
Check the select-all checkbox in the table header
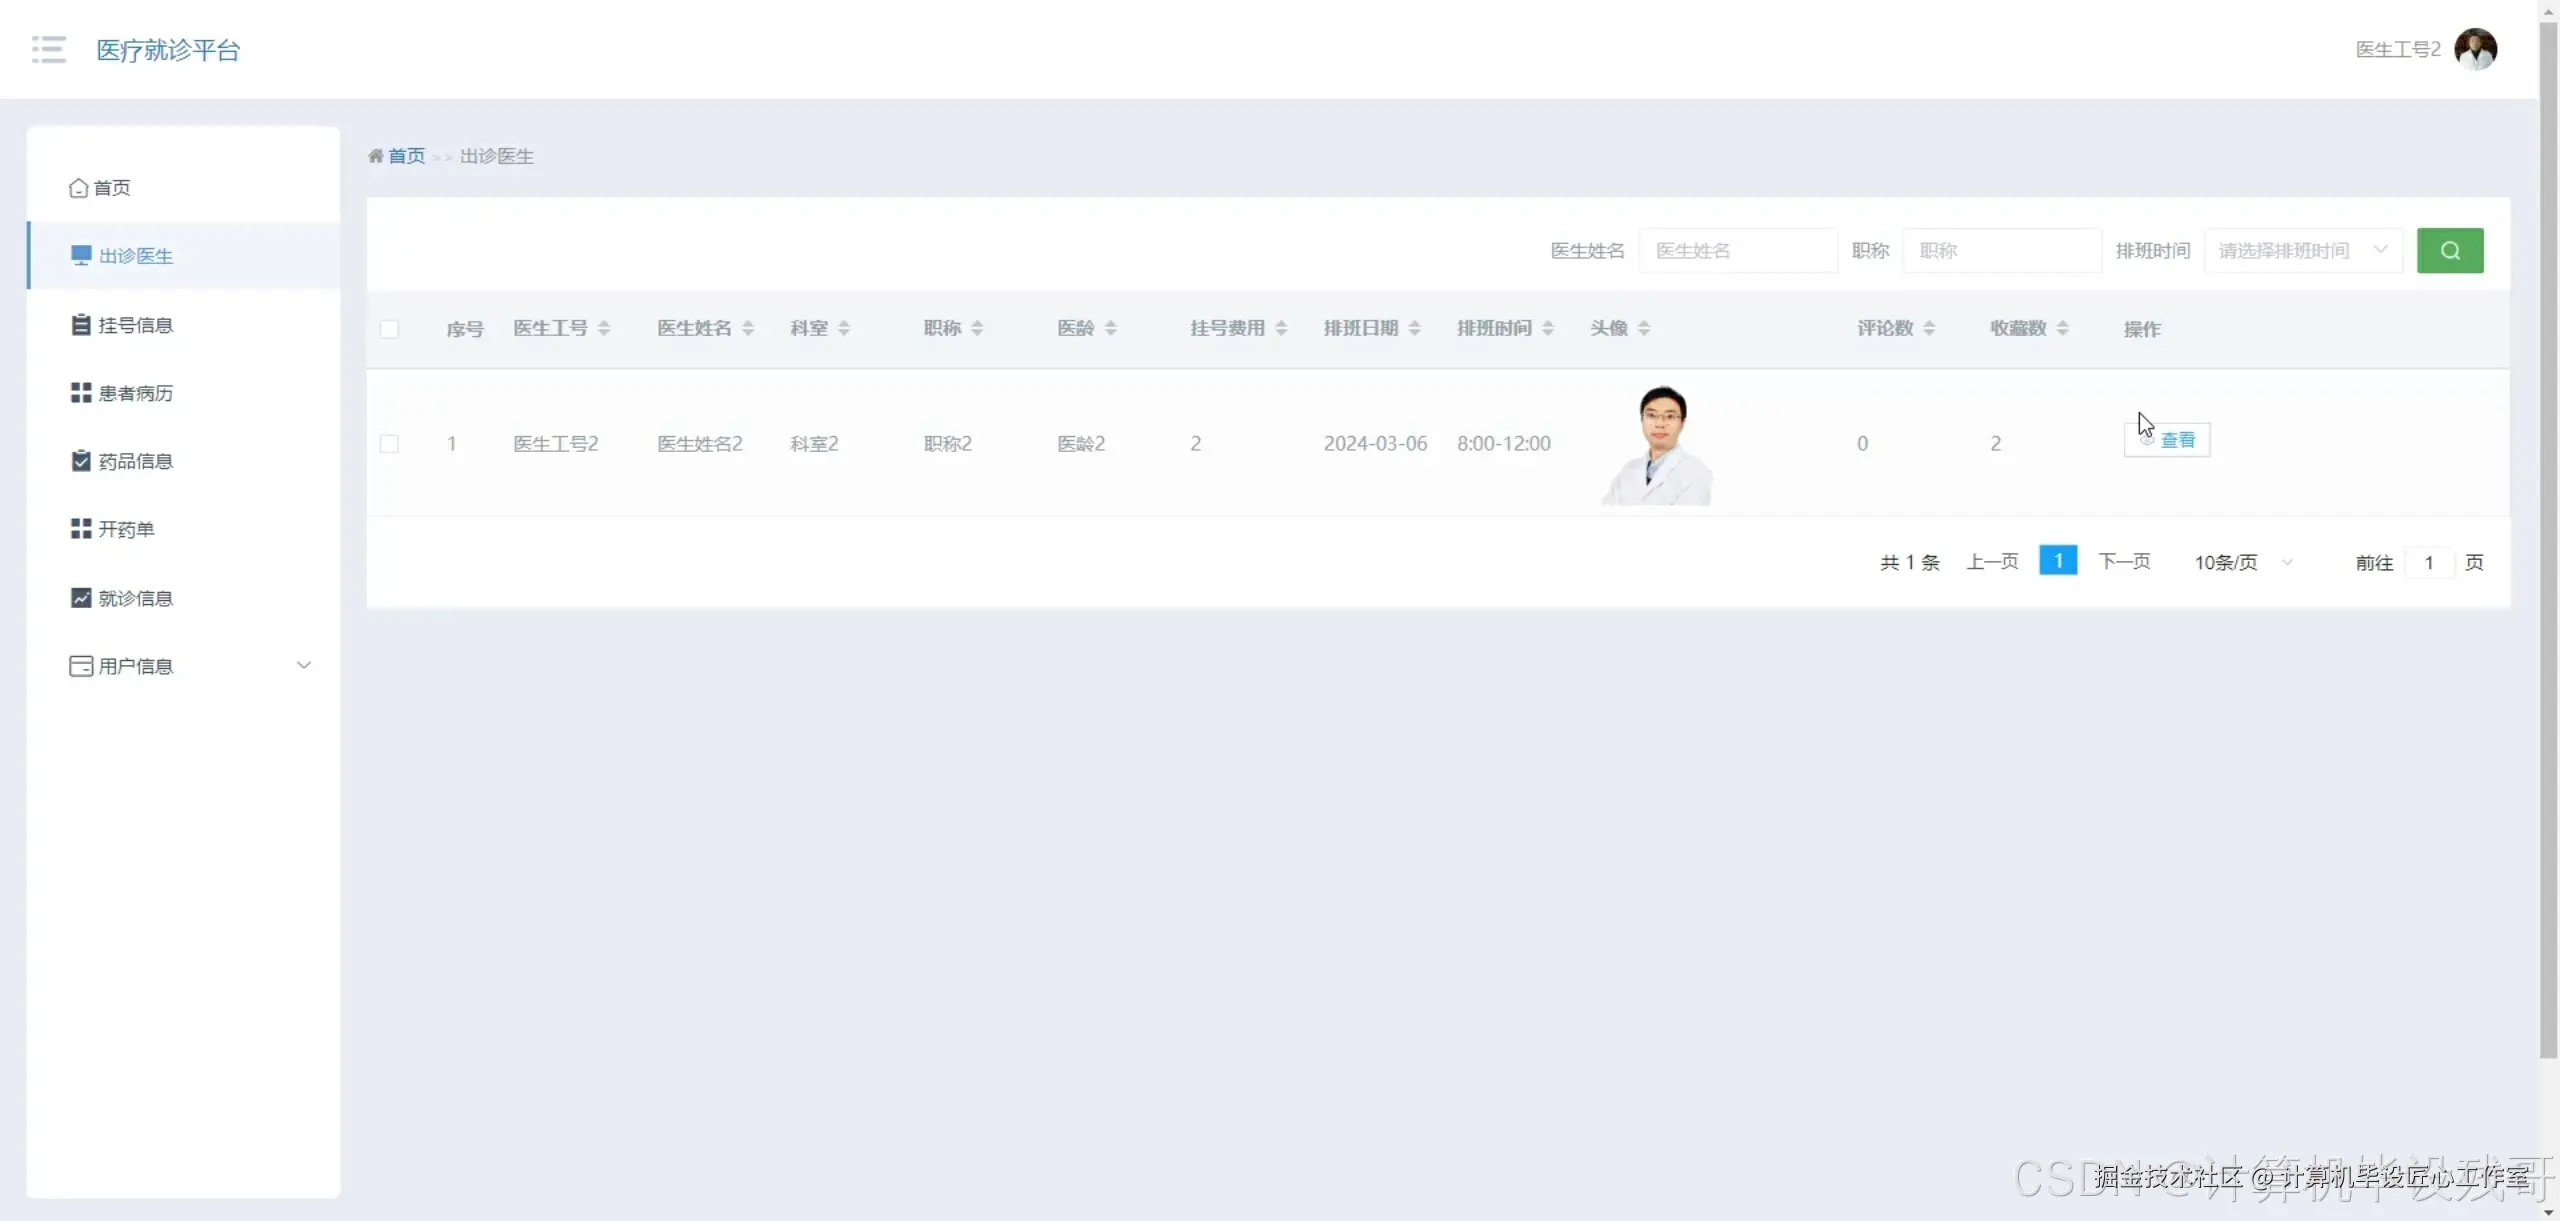point(390,328)
